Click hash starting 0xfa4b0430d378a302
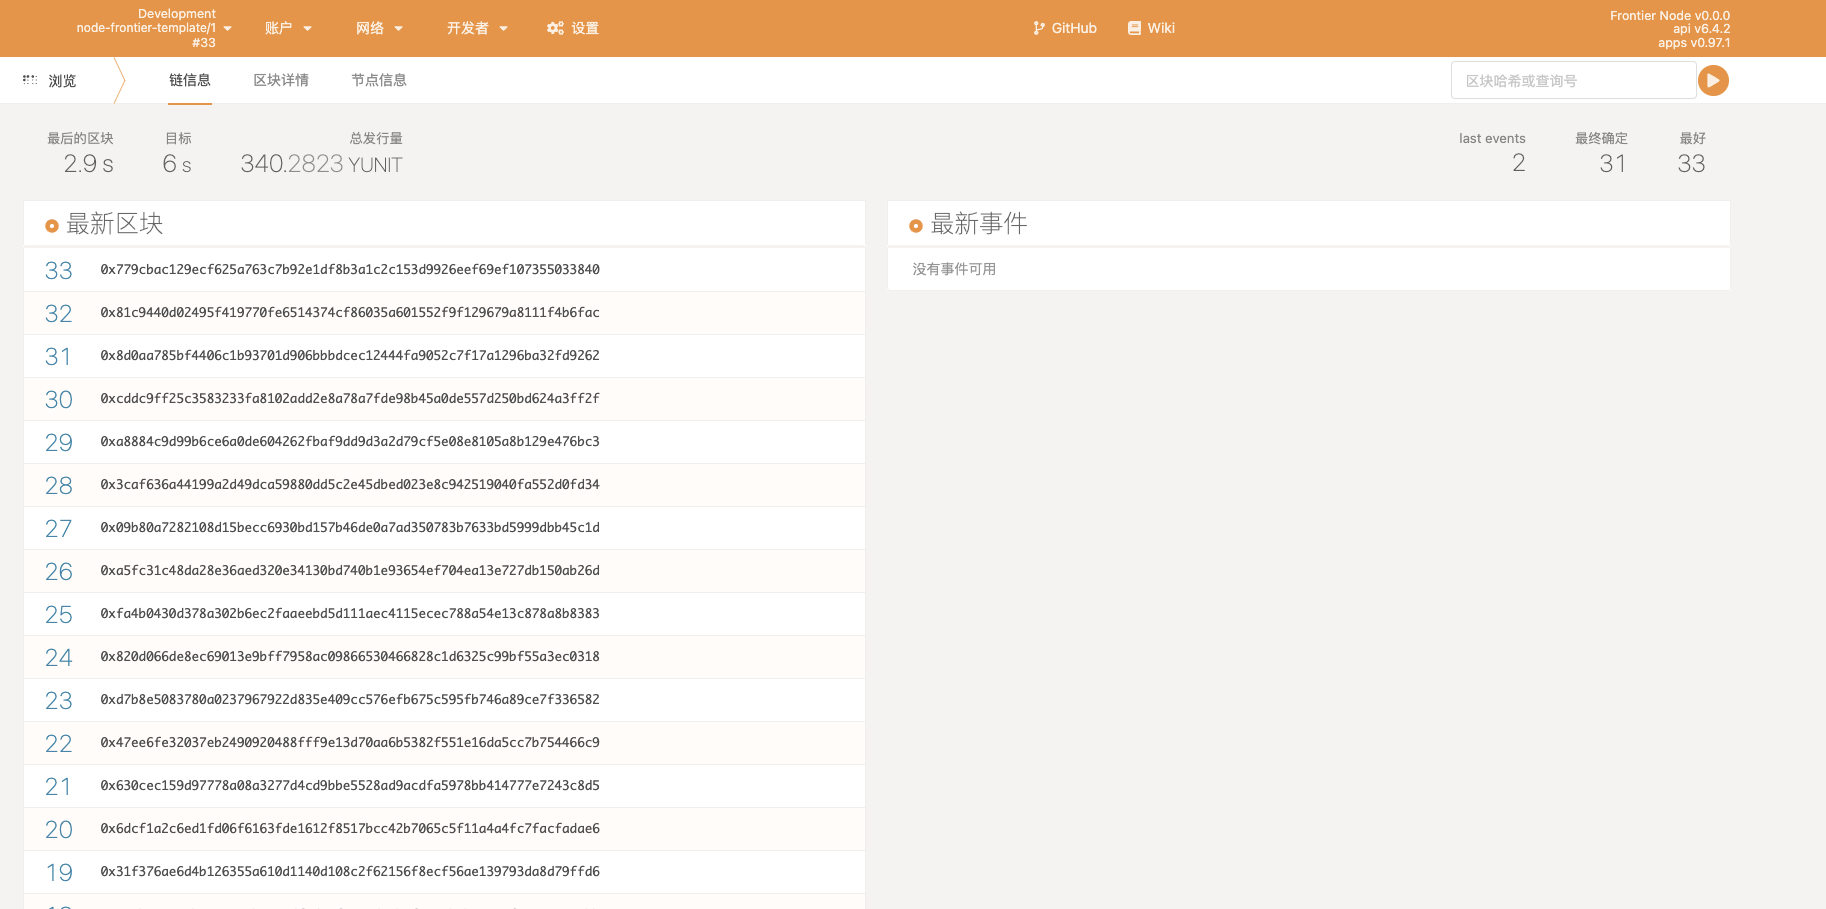The image size is (1826, 909). pyautogui.click(x=350, y=613)
